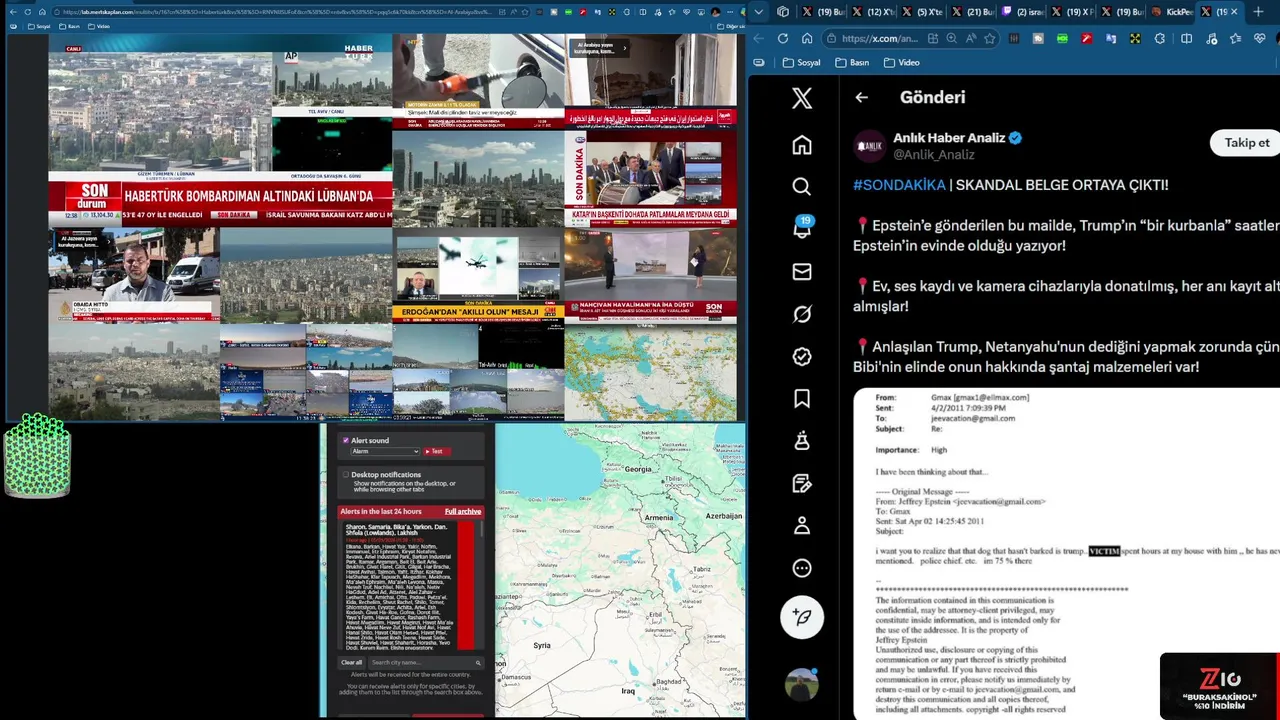Open the Epstein email image in post
This screenshot has width=1280, height=720.
(1066, 553)
